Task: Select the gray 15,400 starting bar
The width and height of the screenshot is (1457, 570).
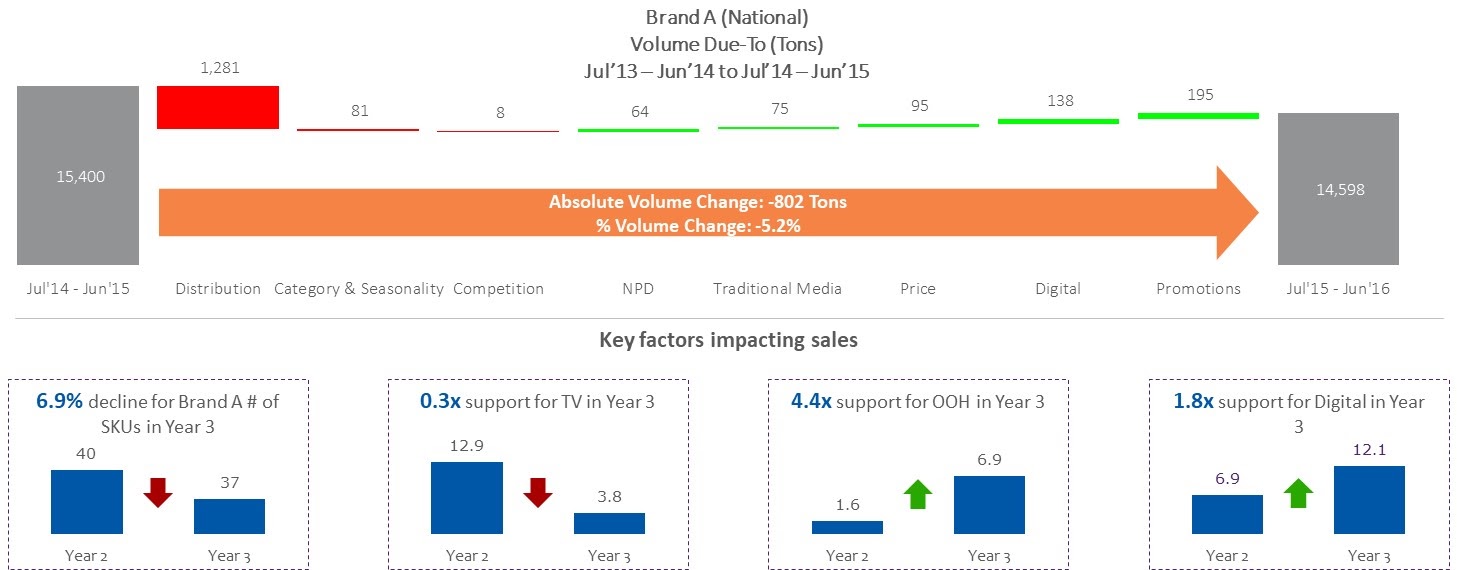Action: coord(78,175)
